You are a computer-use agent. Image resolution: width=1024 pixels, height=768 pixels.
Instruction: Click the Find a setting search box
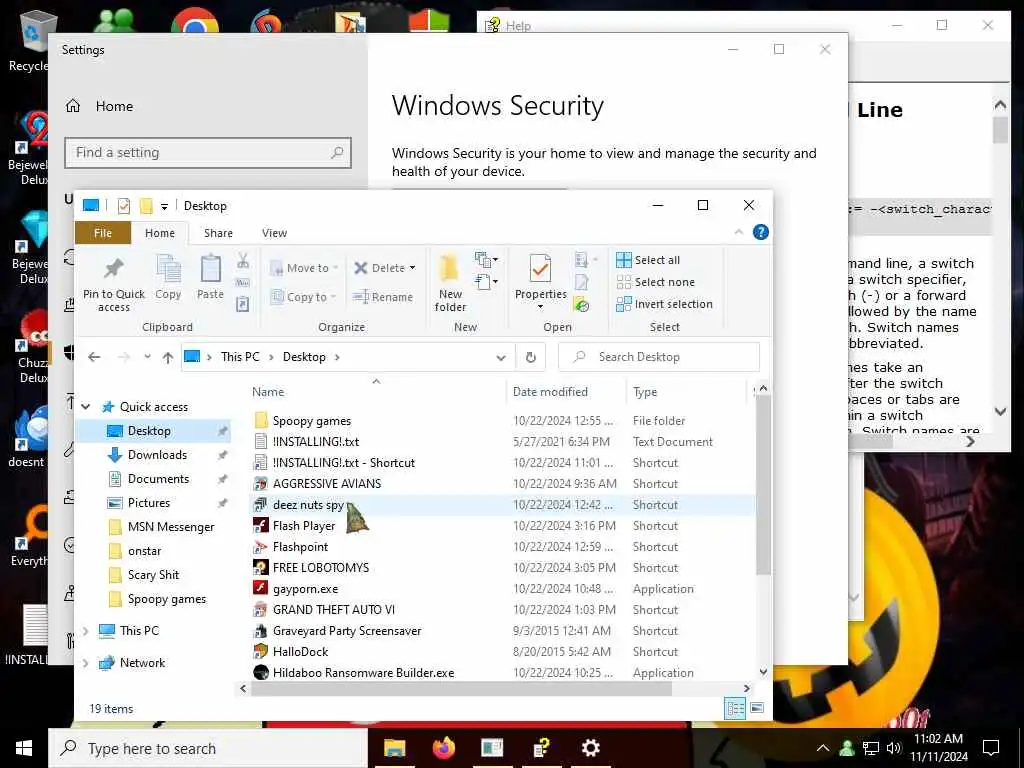pyautogui.click(x=208, y=153)
